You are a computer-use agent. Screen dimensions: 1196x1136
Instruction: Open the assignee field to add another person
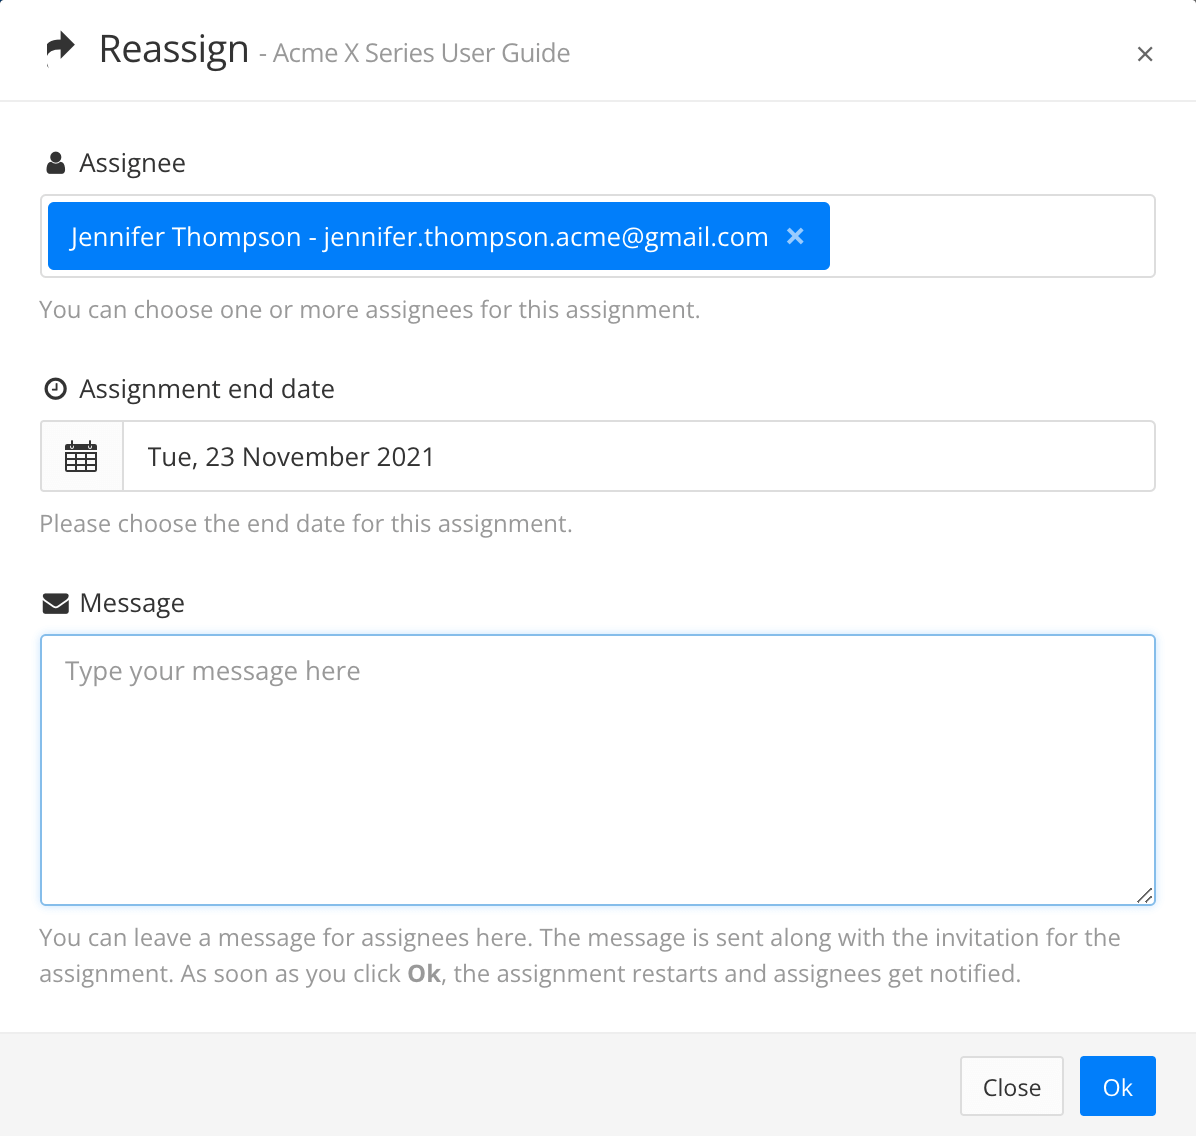coord(990,236)
